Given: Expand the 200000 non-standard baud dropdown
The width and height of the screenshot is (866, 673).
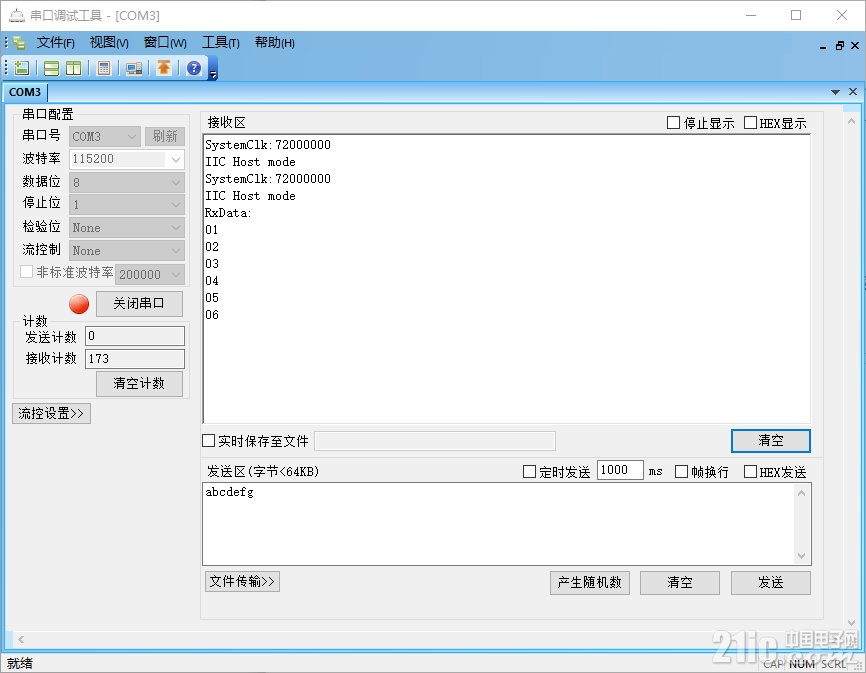Looking at the screenshot, I should point(176,274).
